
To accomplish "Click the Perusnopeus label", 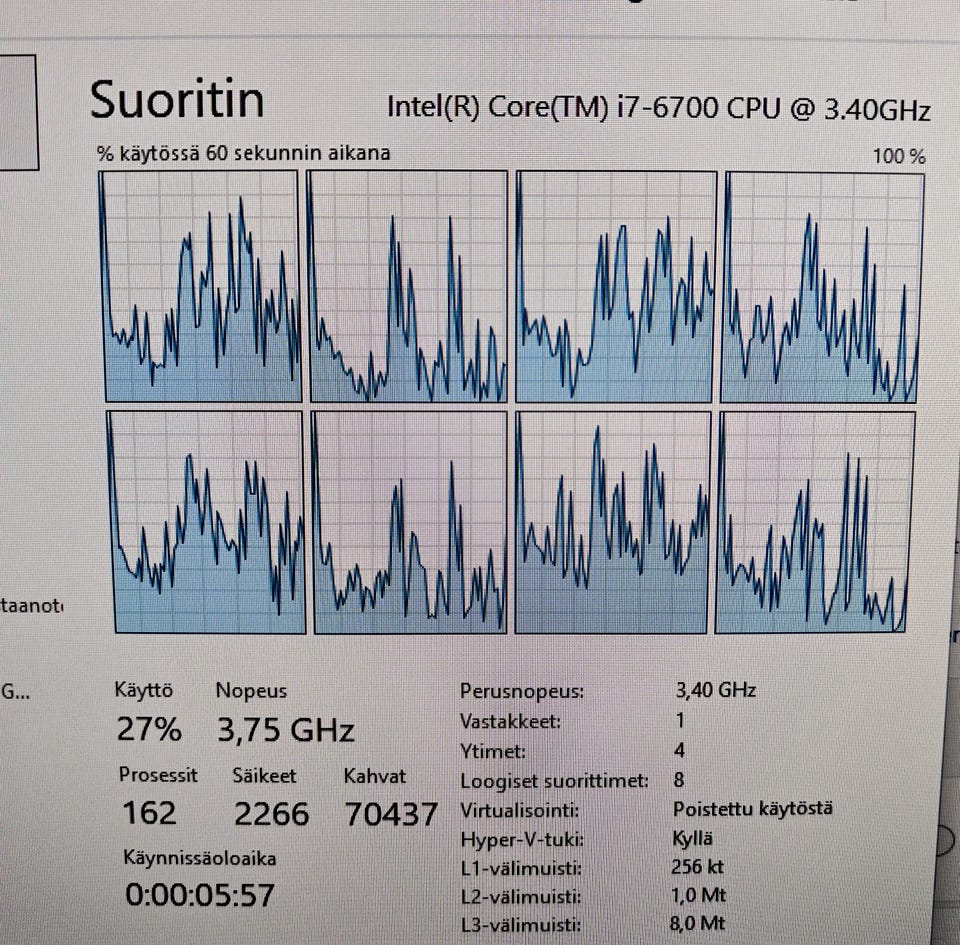I will coord(522,692).
